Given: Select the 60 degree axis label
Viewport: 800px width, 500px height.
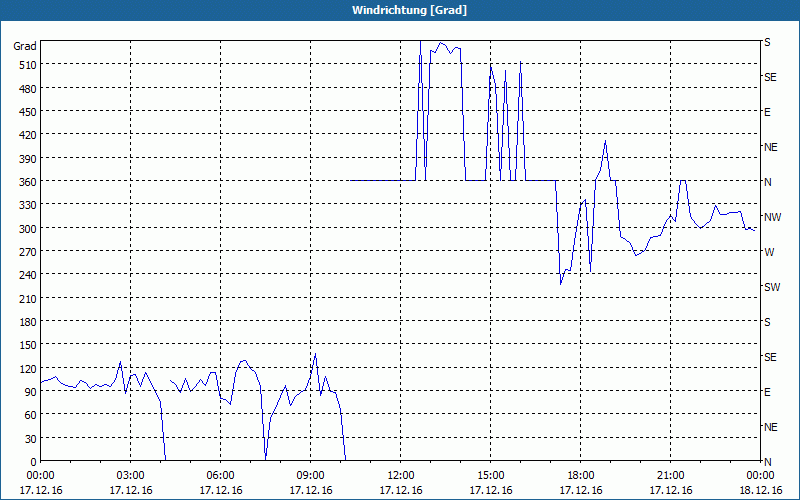Looking at the screenshot, I should tap(31, 415).
